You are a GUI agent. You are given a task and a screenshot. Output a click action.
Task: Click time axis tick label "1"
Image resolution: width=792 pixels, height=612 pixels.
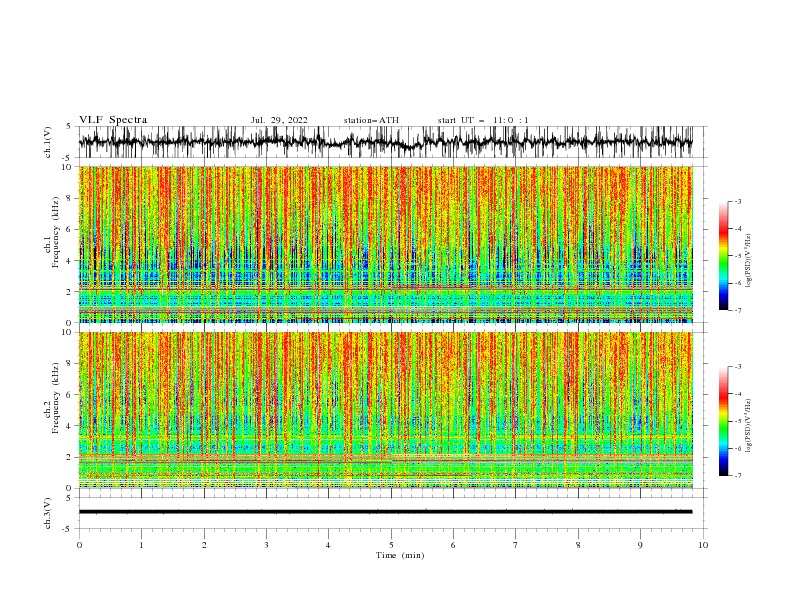point(141,545)
